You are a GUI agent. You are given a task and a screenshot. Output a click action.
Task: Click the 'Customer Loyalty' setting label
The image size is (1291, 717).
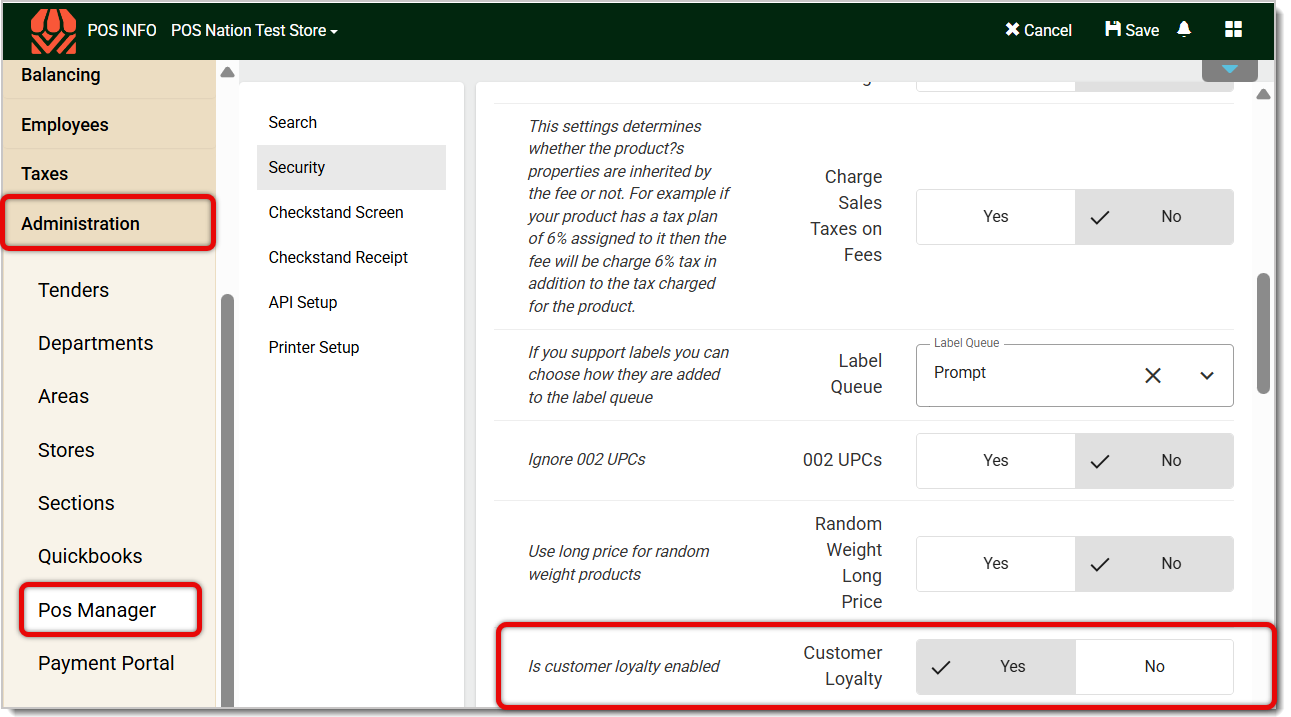[843, 666]
